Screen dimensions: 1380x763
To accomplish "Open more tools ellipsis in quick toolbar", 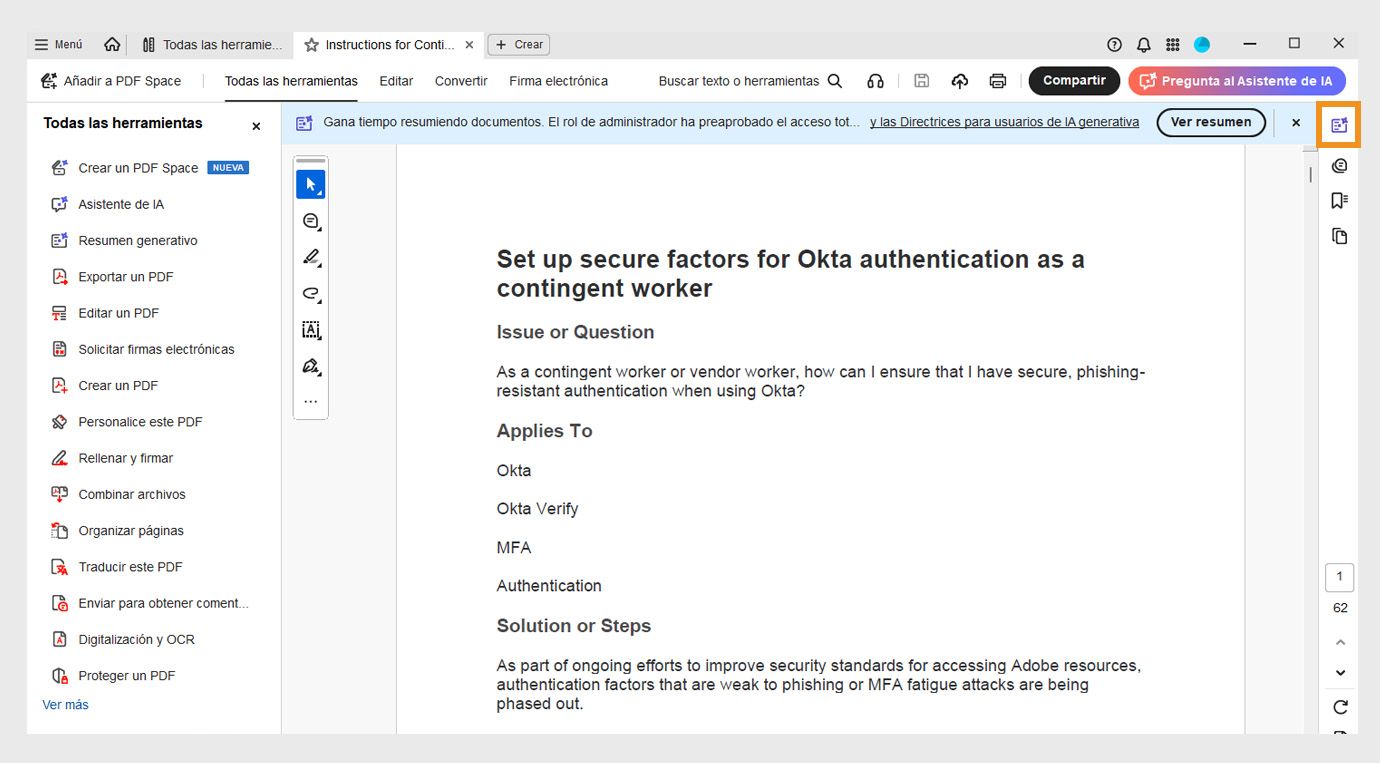I will tap(310, 402).
